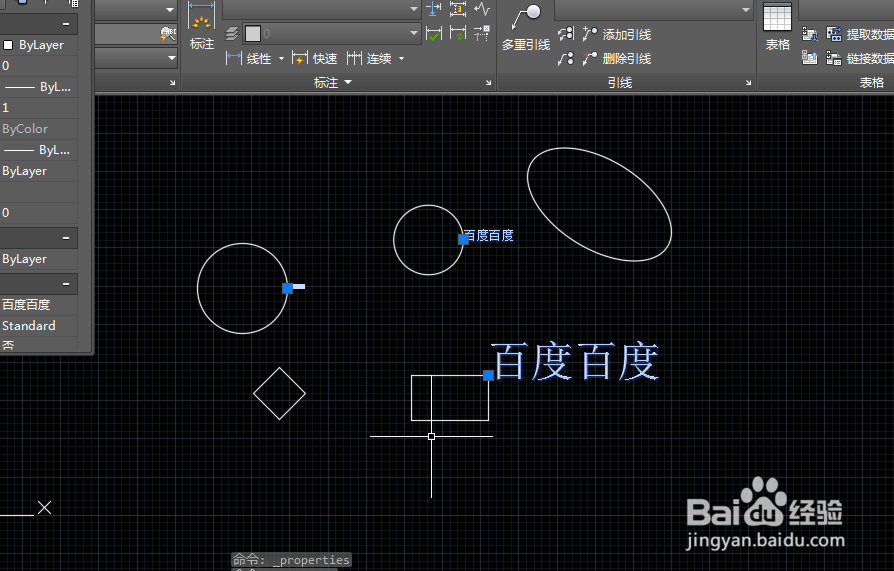Click the properties palette quick select icon at top
894x571 pixels.
coord(74,3)
